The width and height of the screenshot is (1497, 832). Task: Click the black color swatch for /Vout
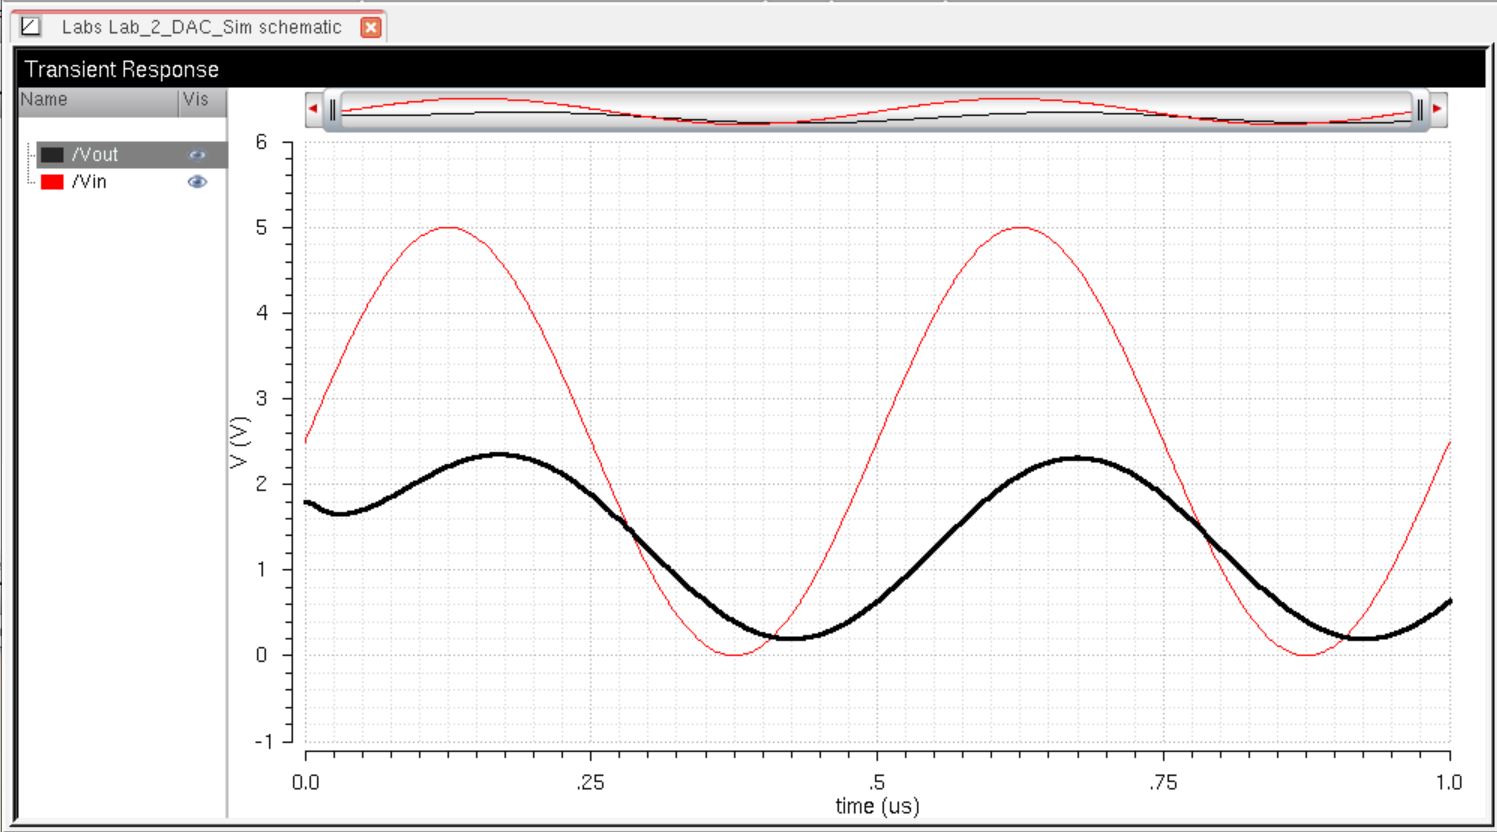[52, 155]
